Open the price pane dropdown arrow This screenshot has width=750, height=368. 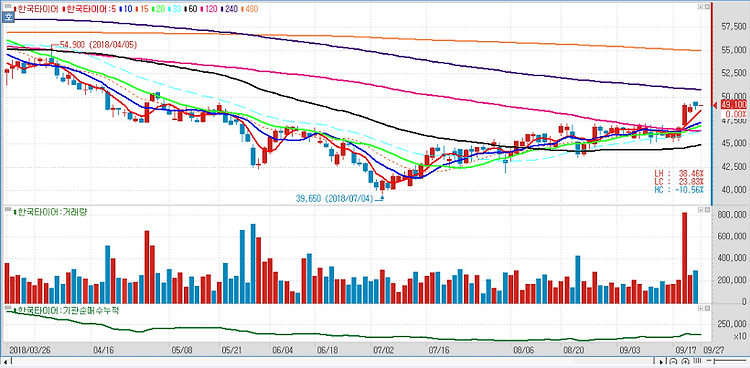[x=700, y=7]
